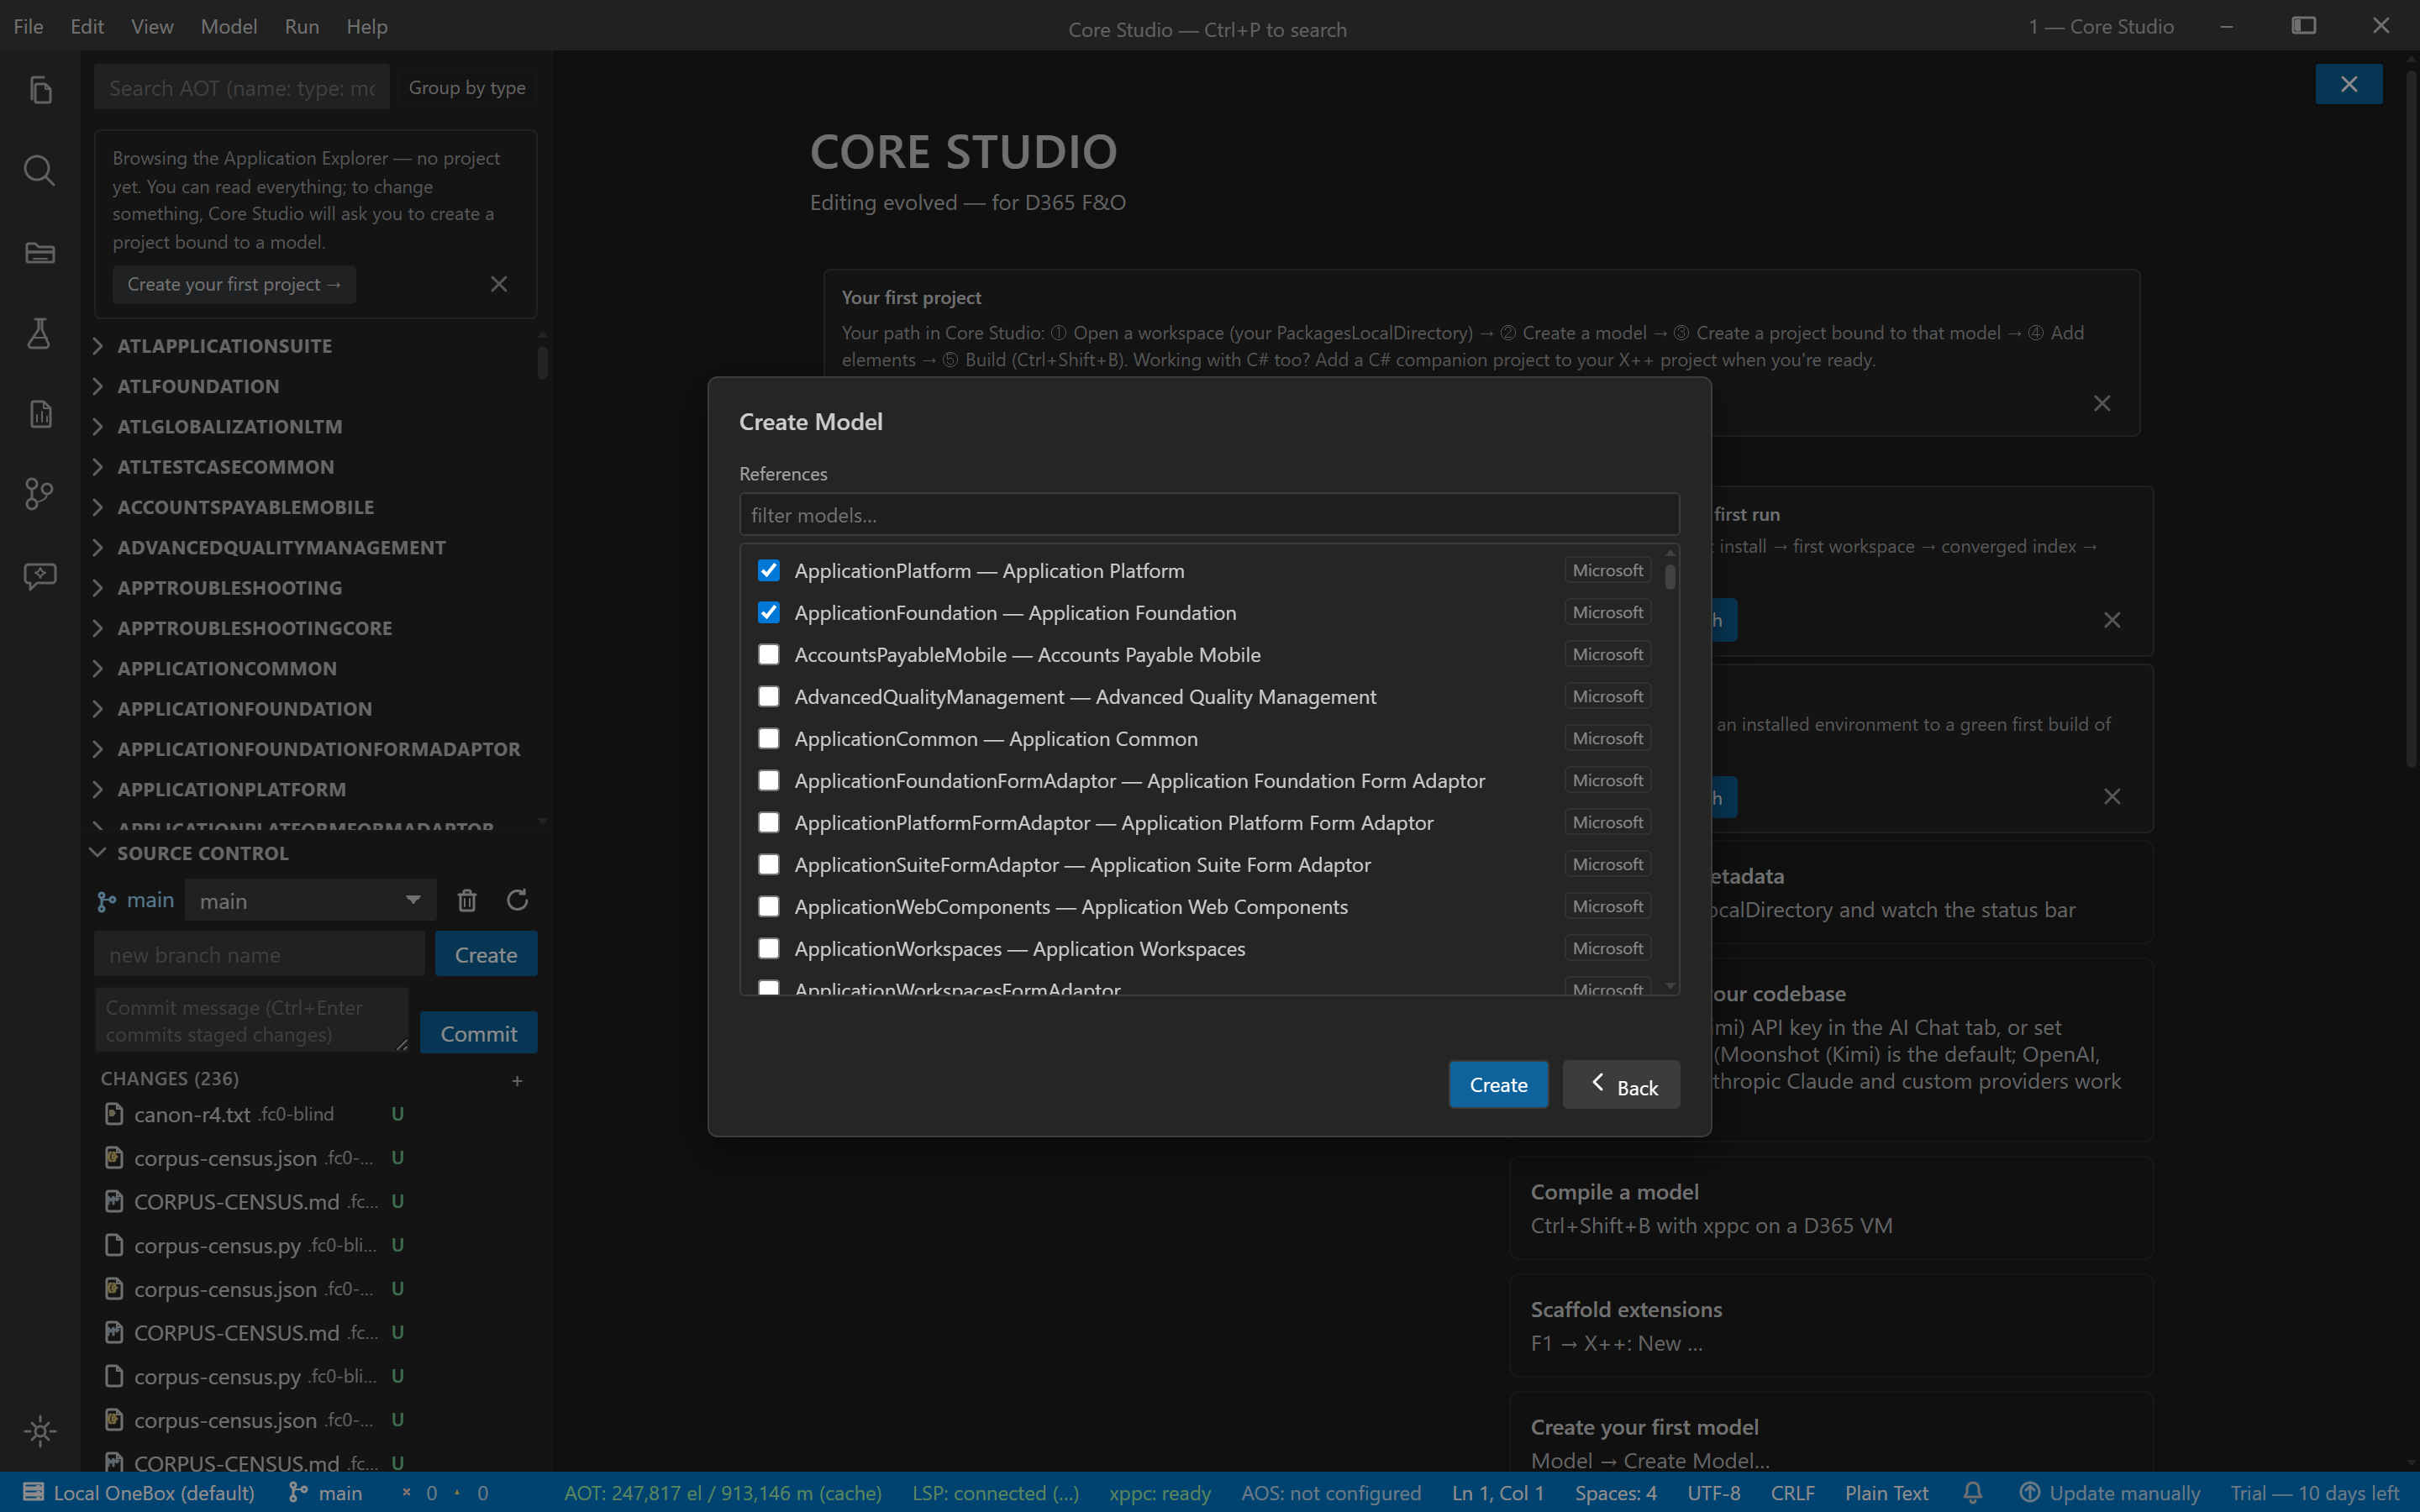Focus the new branch name field

coord(259,954)
